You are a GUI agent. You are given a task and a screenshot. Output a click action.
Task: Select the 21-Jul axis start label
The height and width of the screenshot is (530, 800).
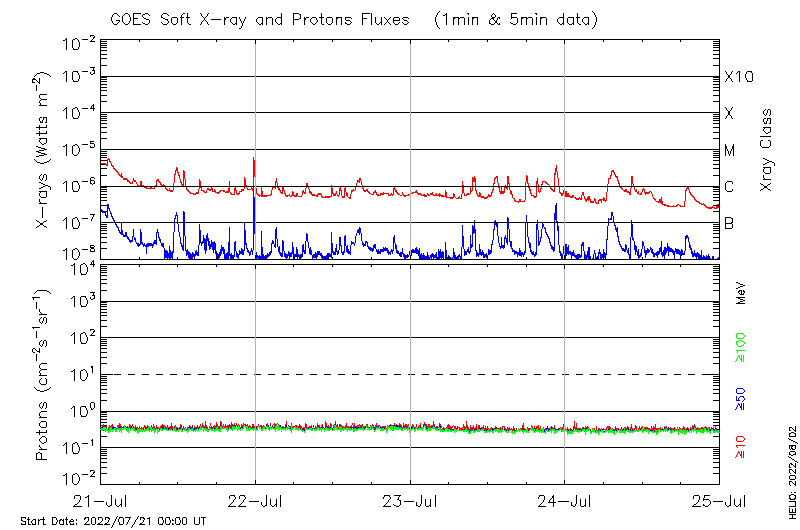point(100,500)
